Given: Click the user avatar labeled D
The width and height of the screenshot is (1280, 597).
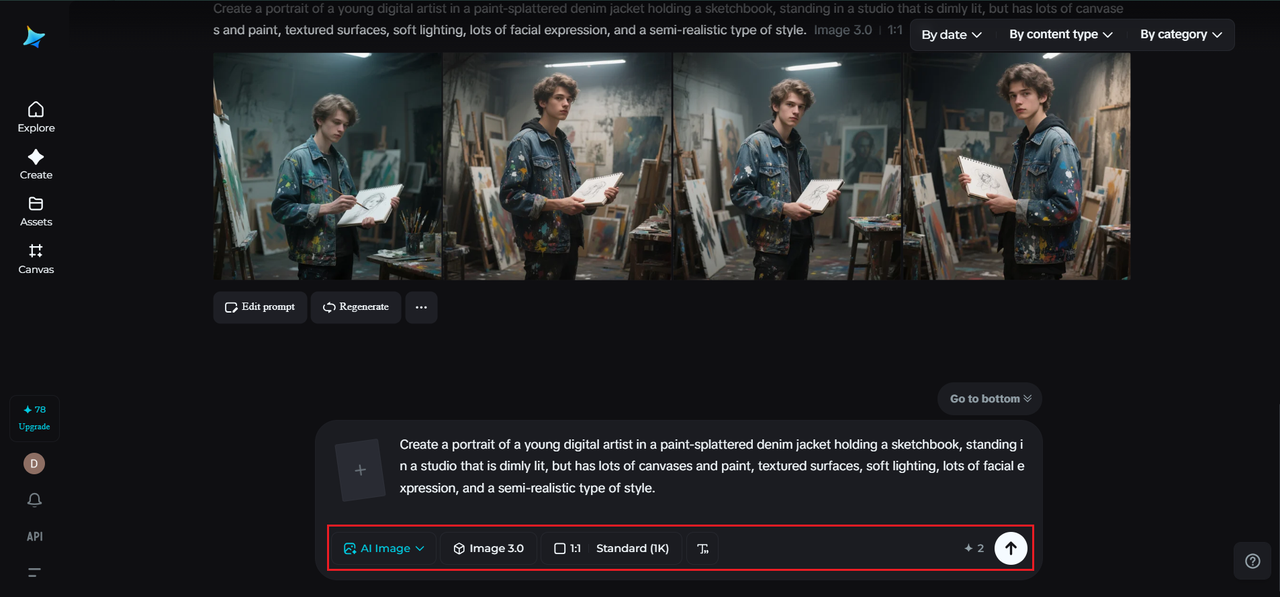Looking at the screenshot, I should [35, 464].
